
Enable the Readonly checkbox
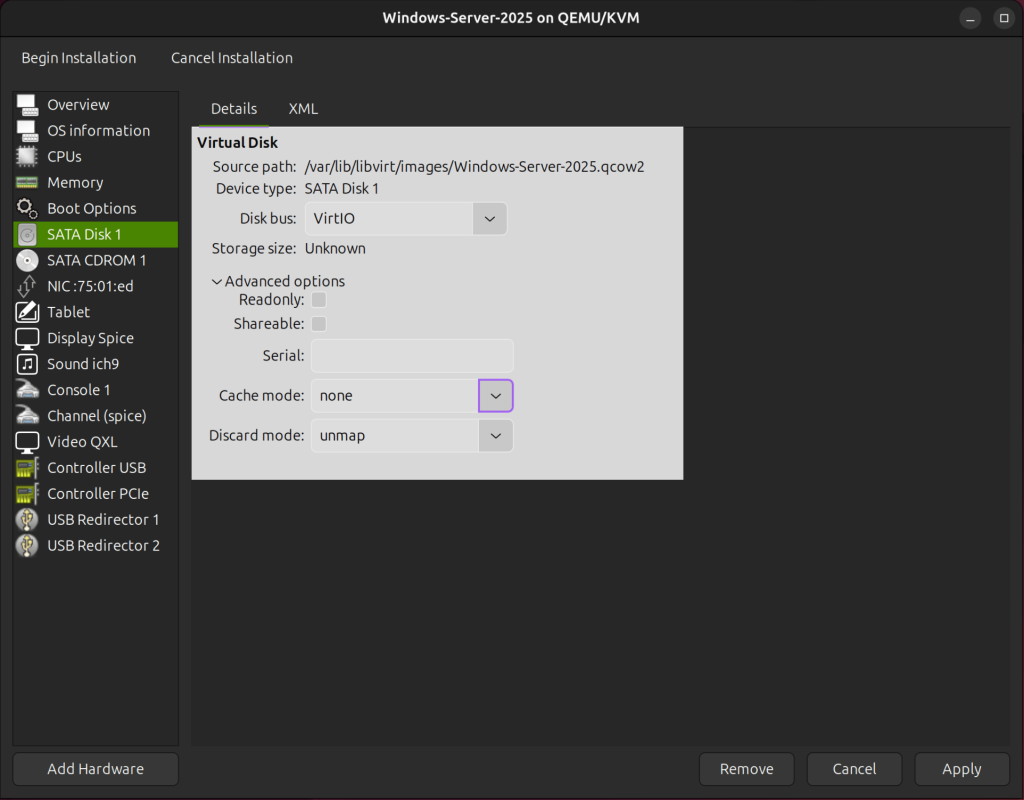[x=318, y=299]
